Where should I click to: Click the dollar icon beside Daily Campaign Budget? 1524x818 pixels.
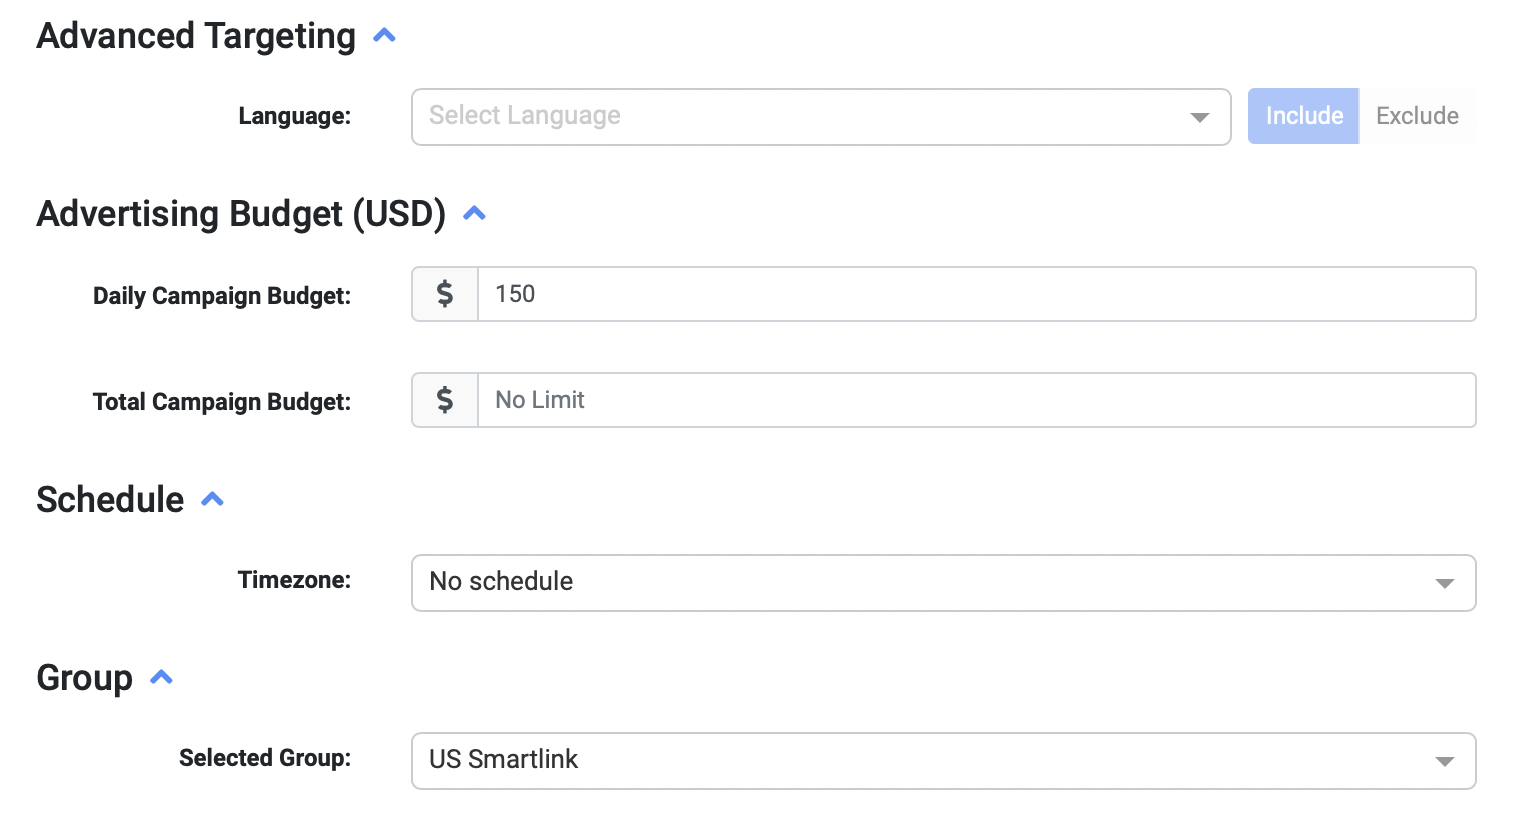pyautogui.click(x=445, y=294)
